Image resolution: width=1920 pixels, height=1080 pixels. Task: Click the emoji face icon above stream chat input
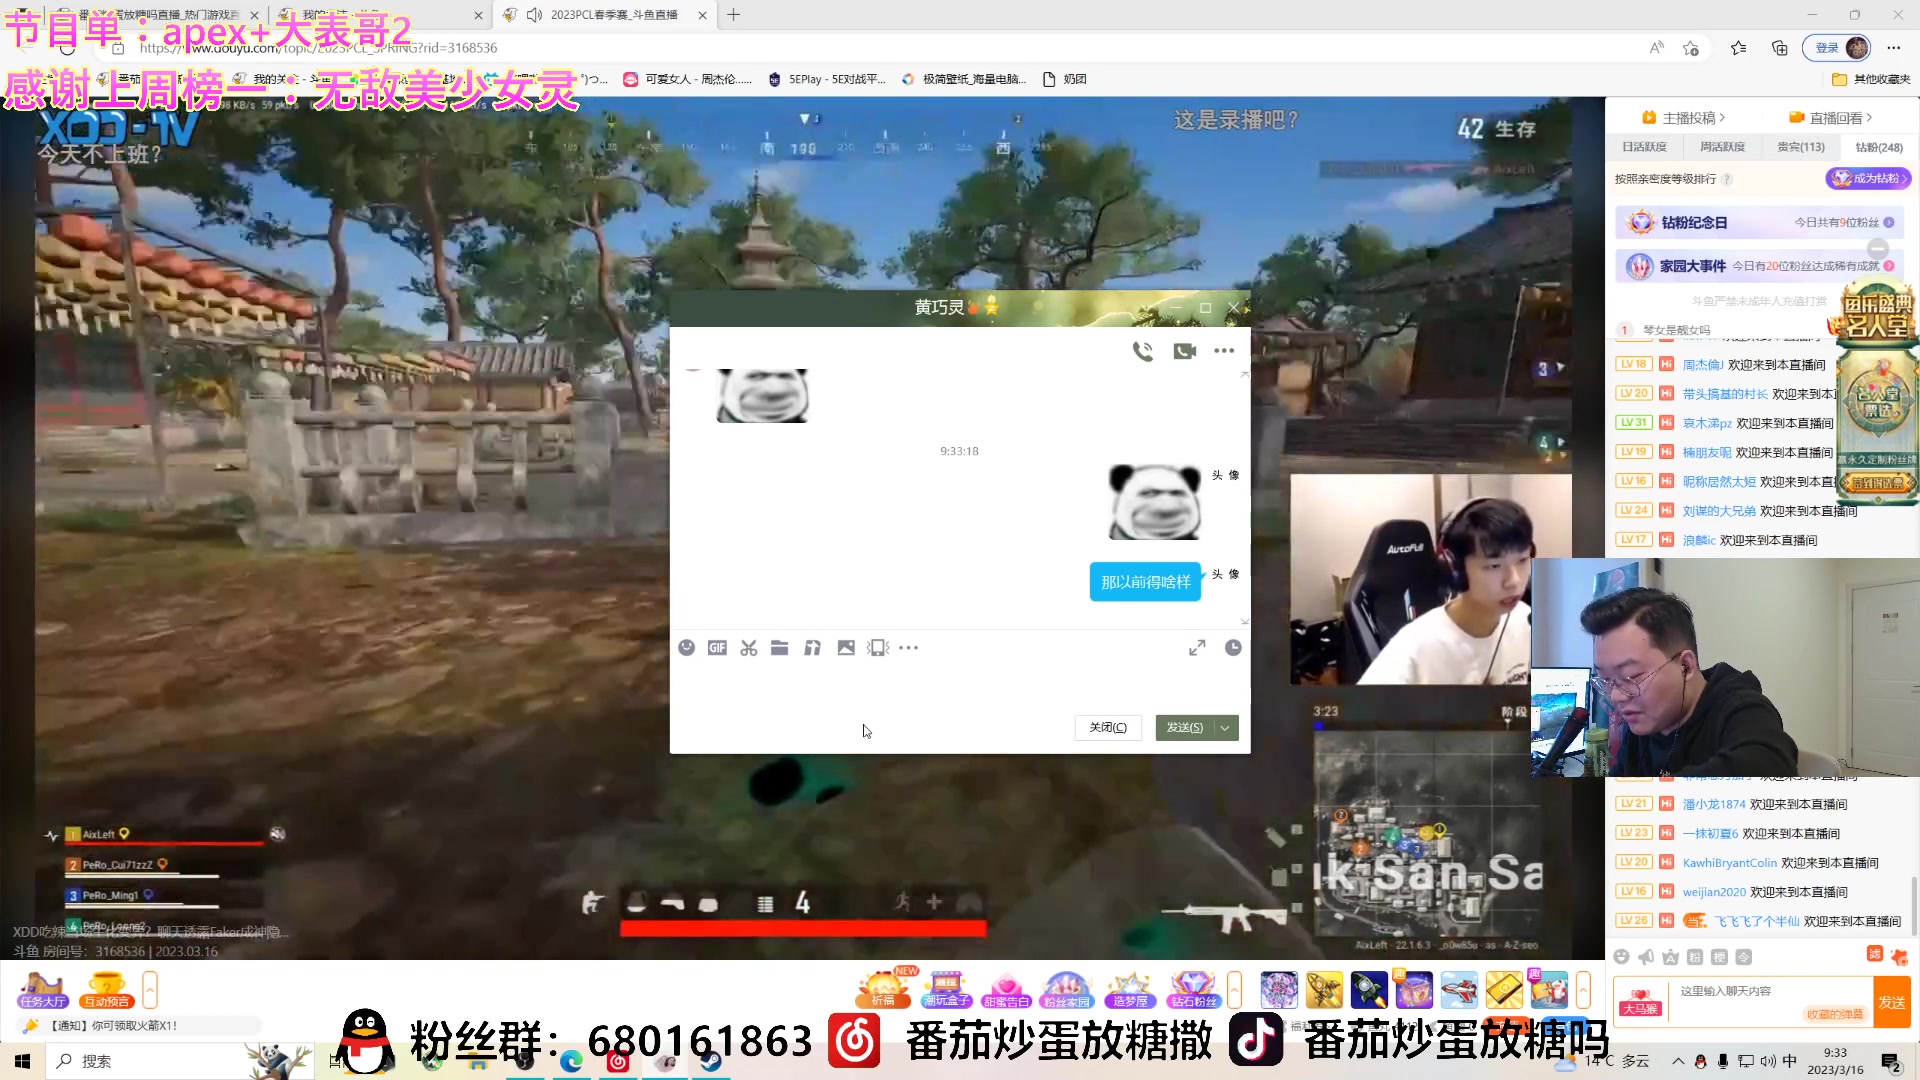coord(1622,957)
